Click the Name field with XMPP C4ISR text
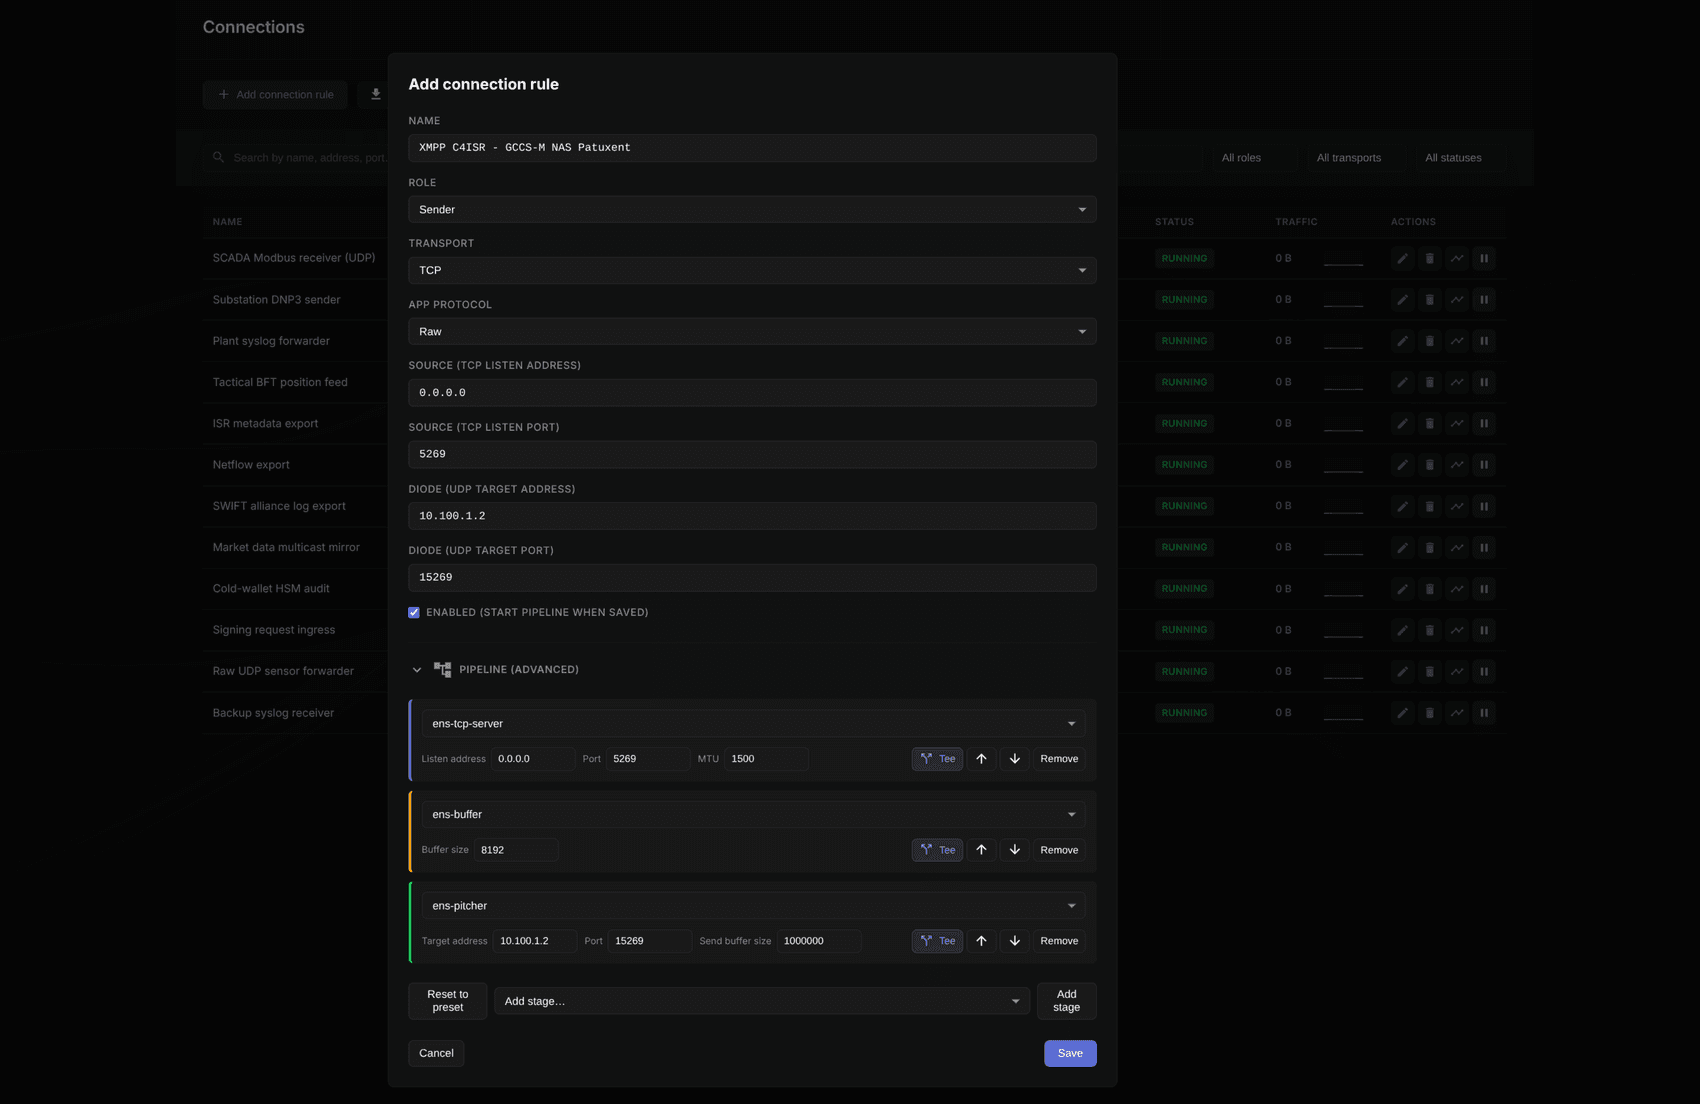The height and width of the screenshot is (1104, 1700). 752,148
